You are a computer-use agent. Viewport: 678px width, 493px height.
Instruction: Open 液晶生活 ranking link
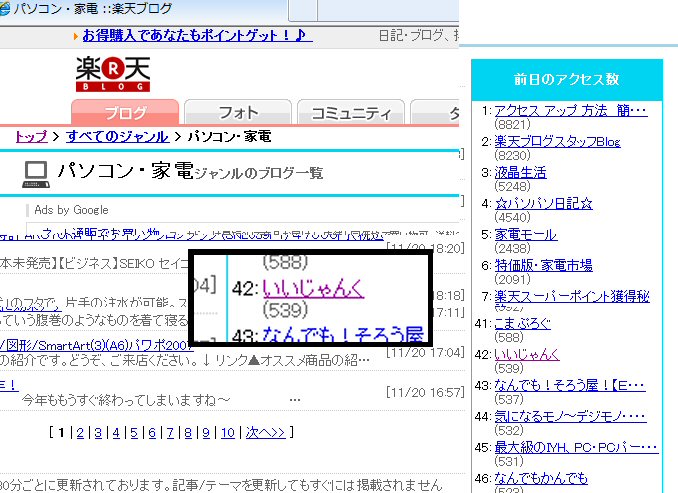(520, 173)
